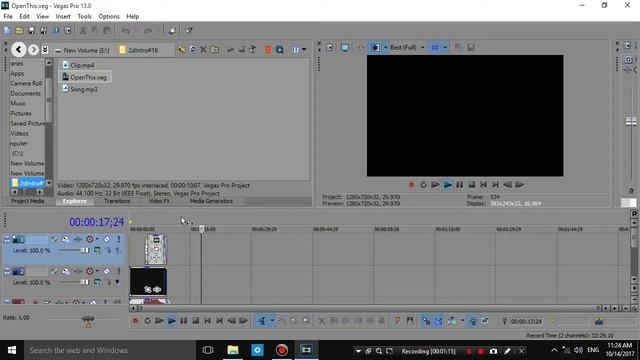Open the Tools menu
Image resolution: width=640 pixels, height=360 pixels.
point(84,16)
